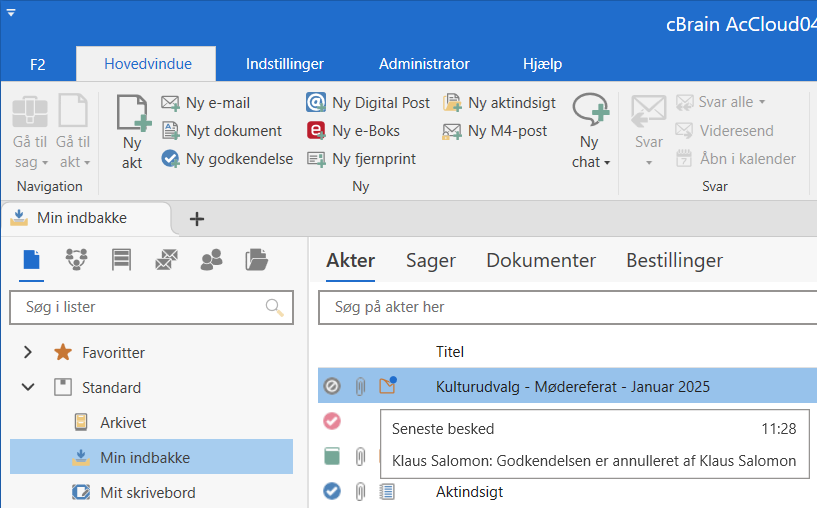Switch to Dokumenter tab
This screenshot has height=508, width=817.
(541, 260)
